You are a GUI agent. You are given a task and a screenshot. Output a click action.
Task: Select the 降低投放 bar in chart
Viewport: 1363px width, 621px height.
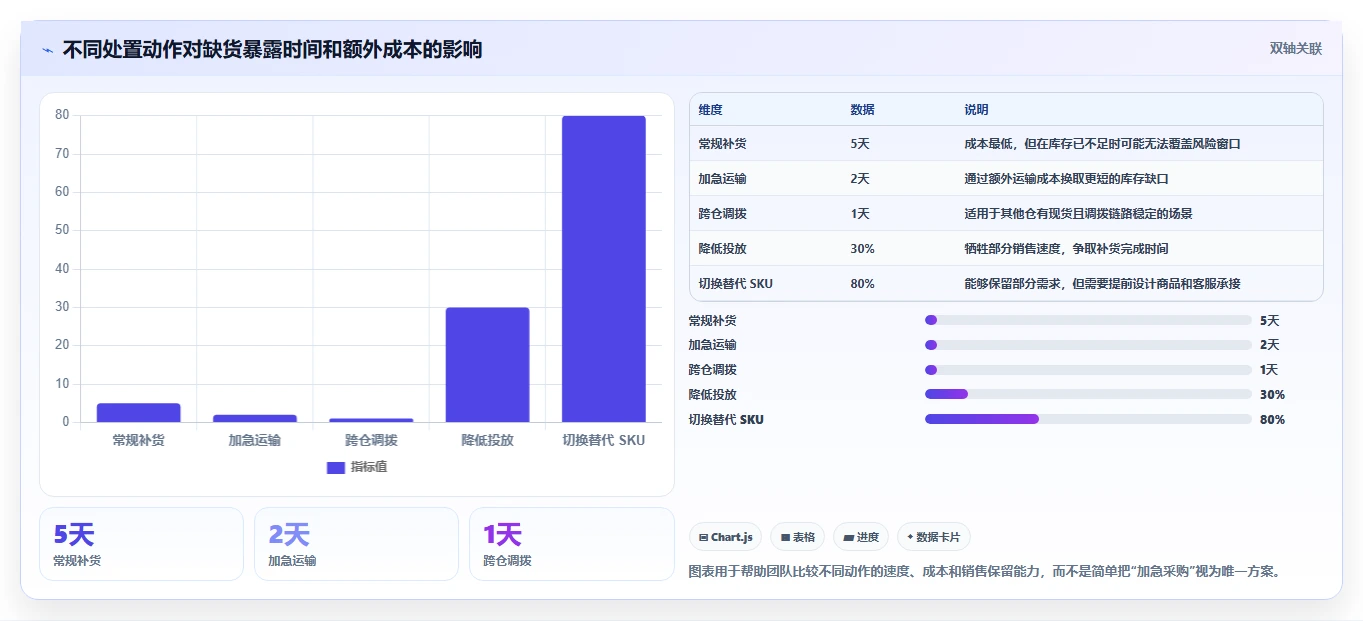[487, 364]
